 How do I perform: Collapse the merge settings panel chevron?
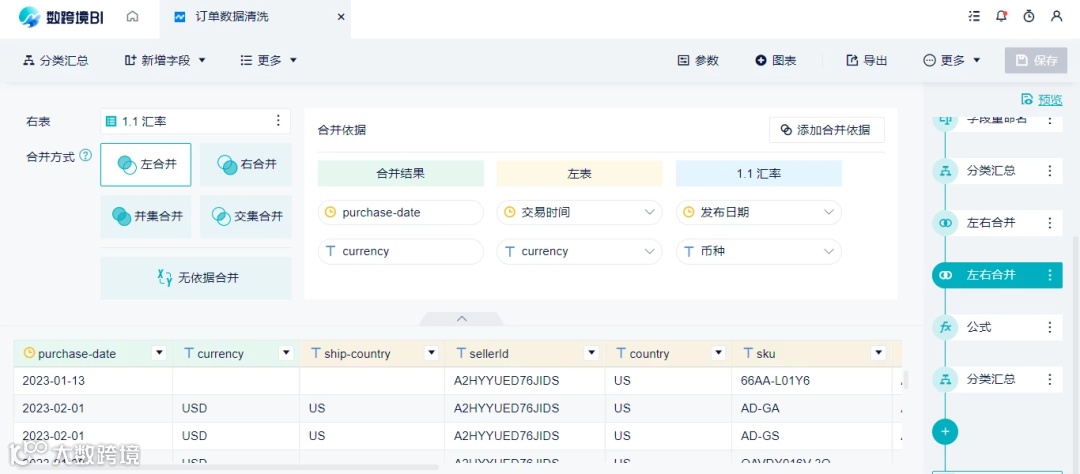tap(462, 318)
